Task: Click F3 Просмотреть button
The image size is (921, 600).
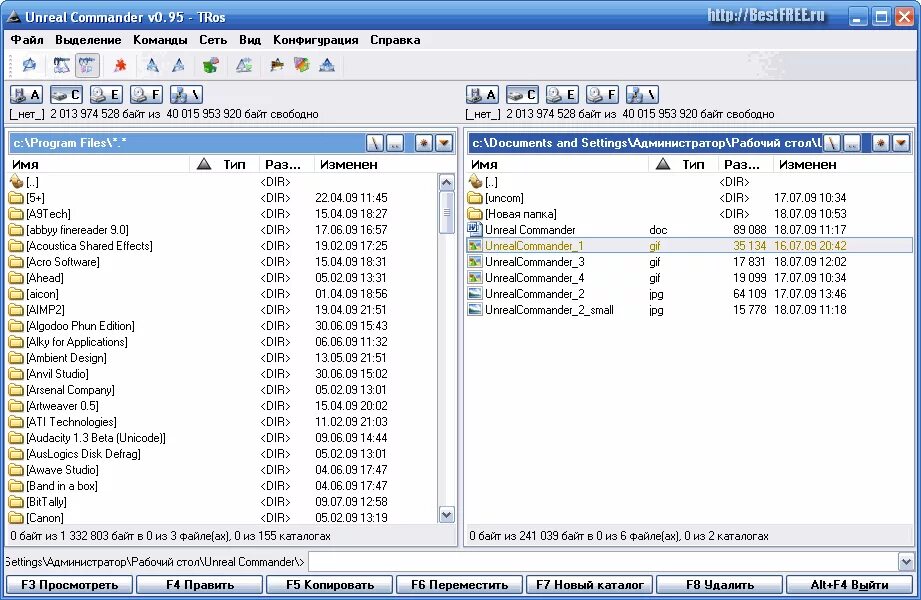Action: point(69,585)
